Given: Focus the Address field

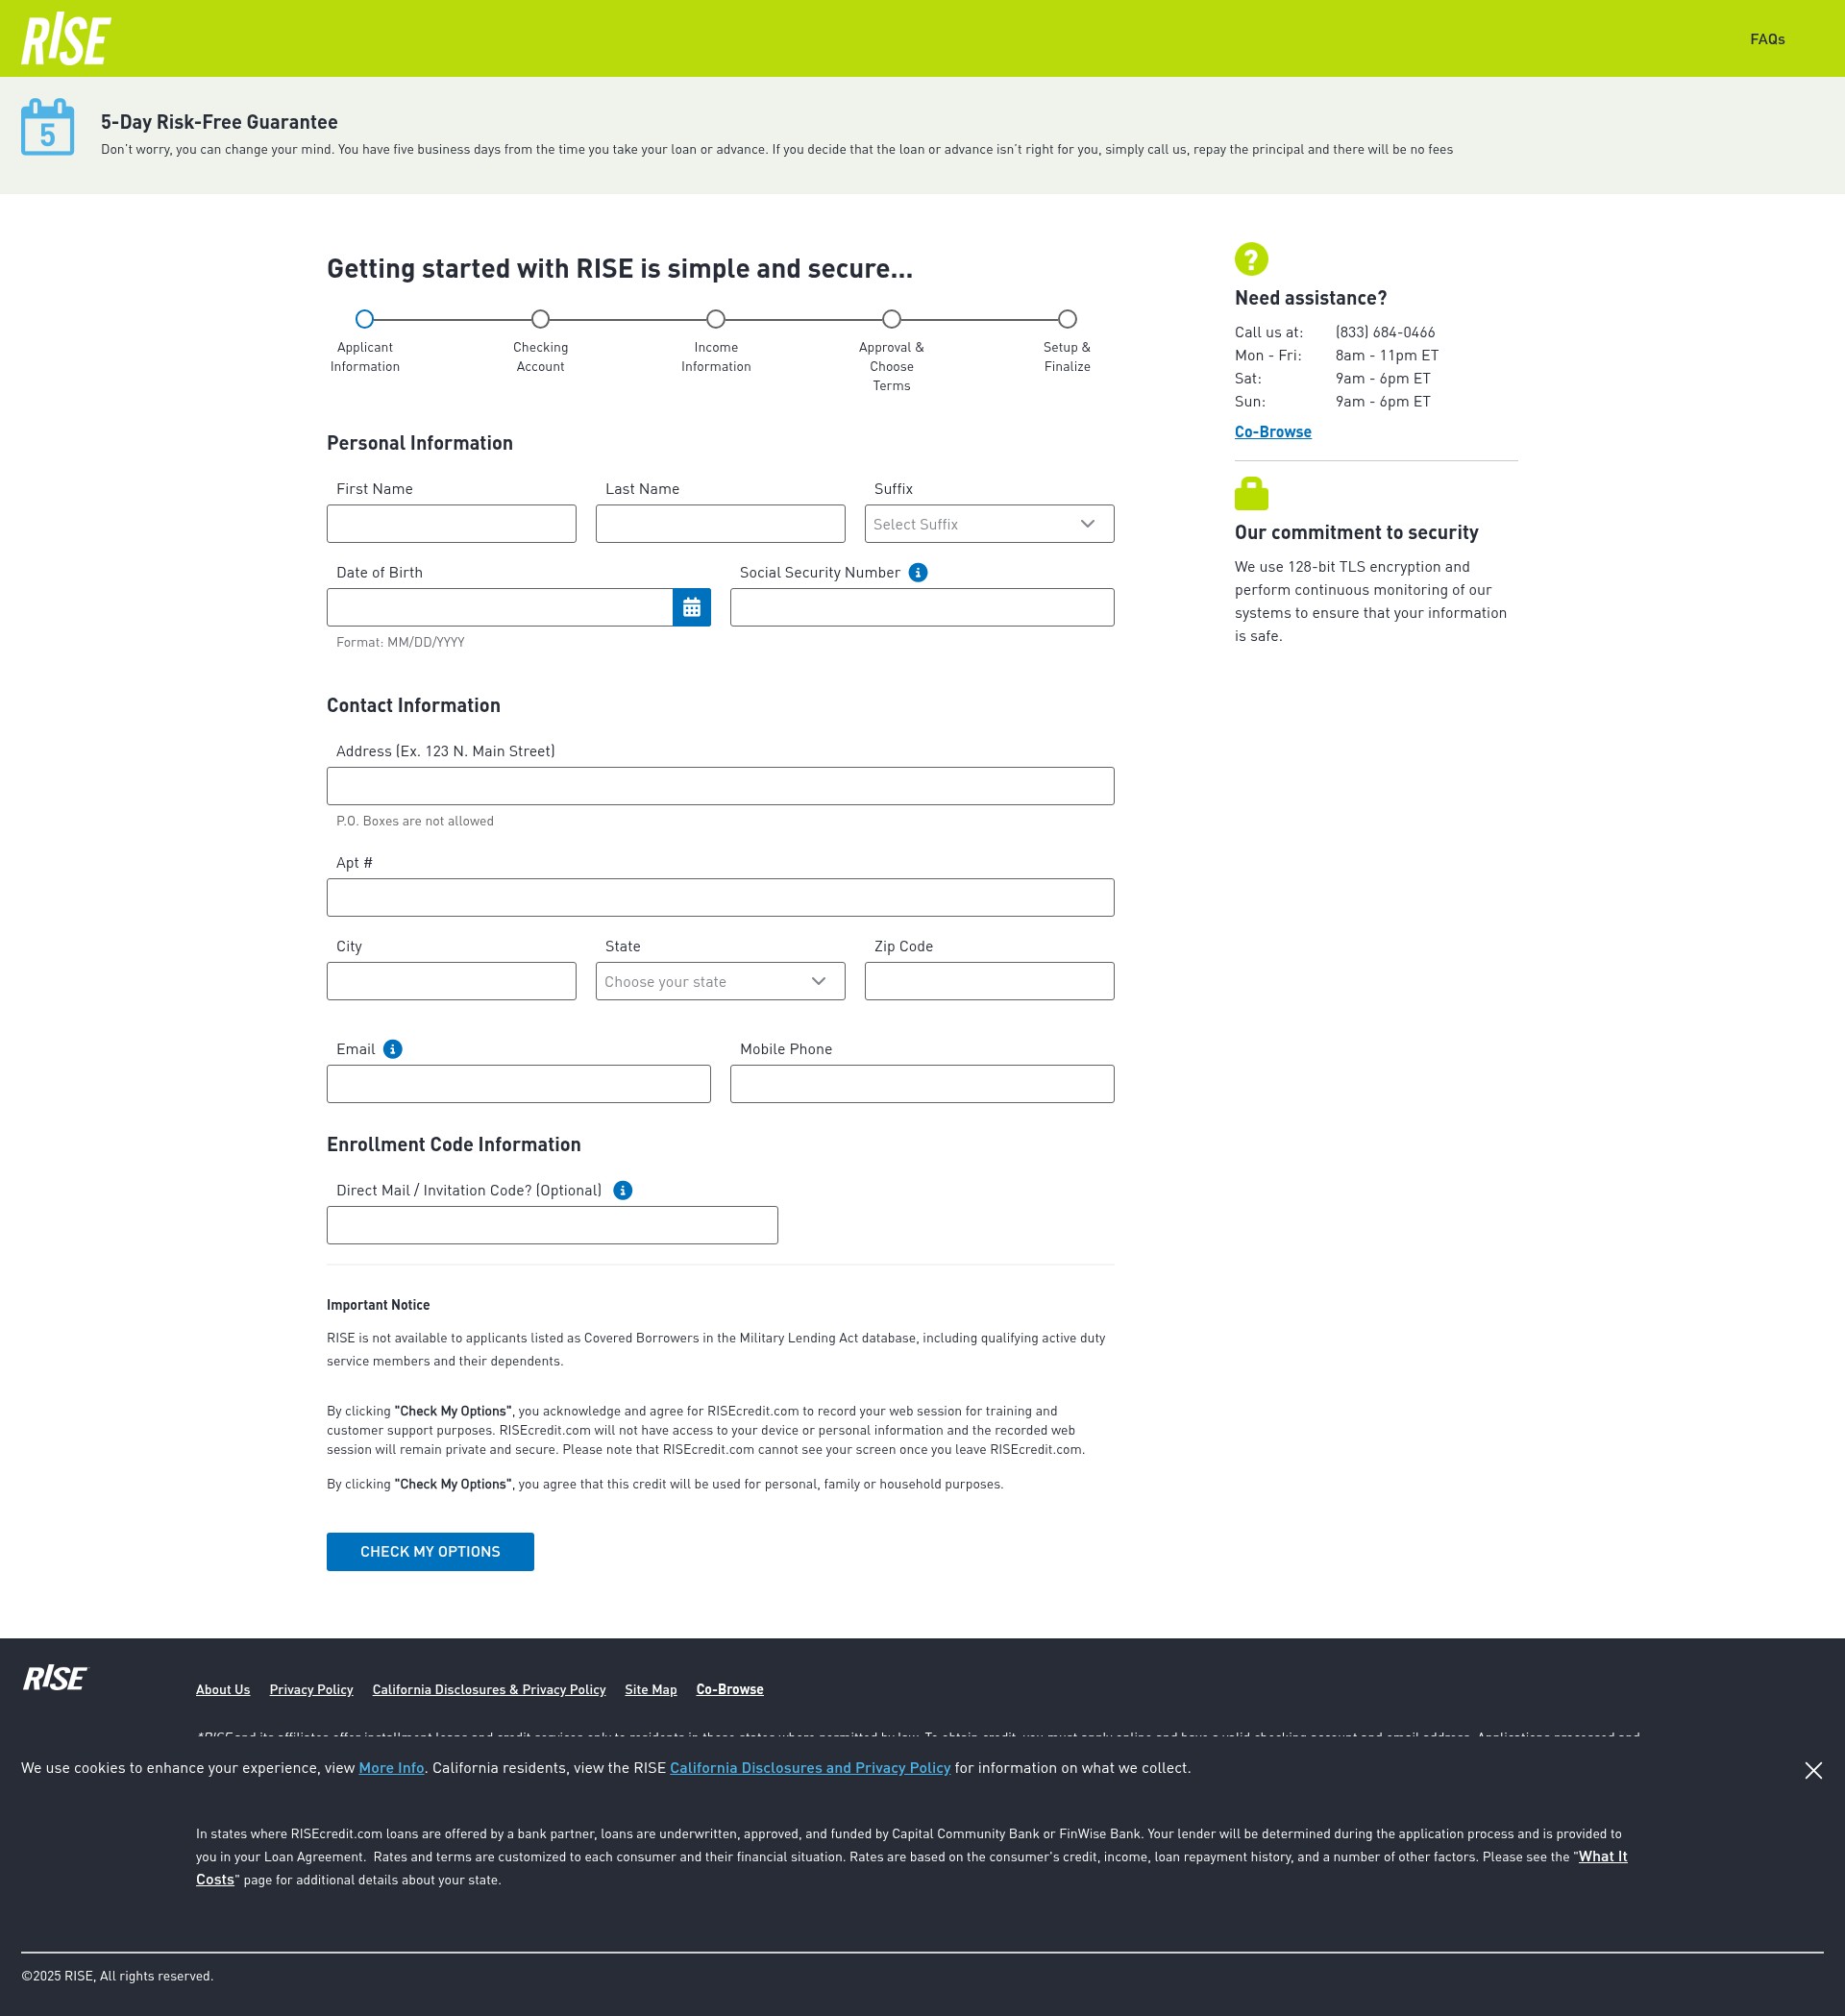Looking at the screenshot, I should 720,786.
